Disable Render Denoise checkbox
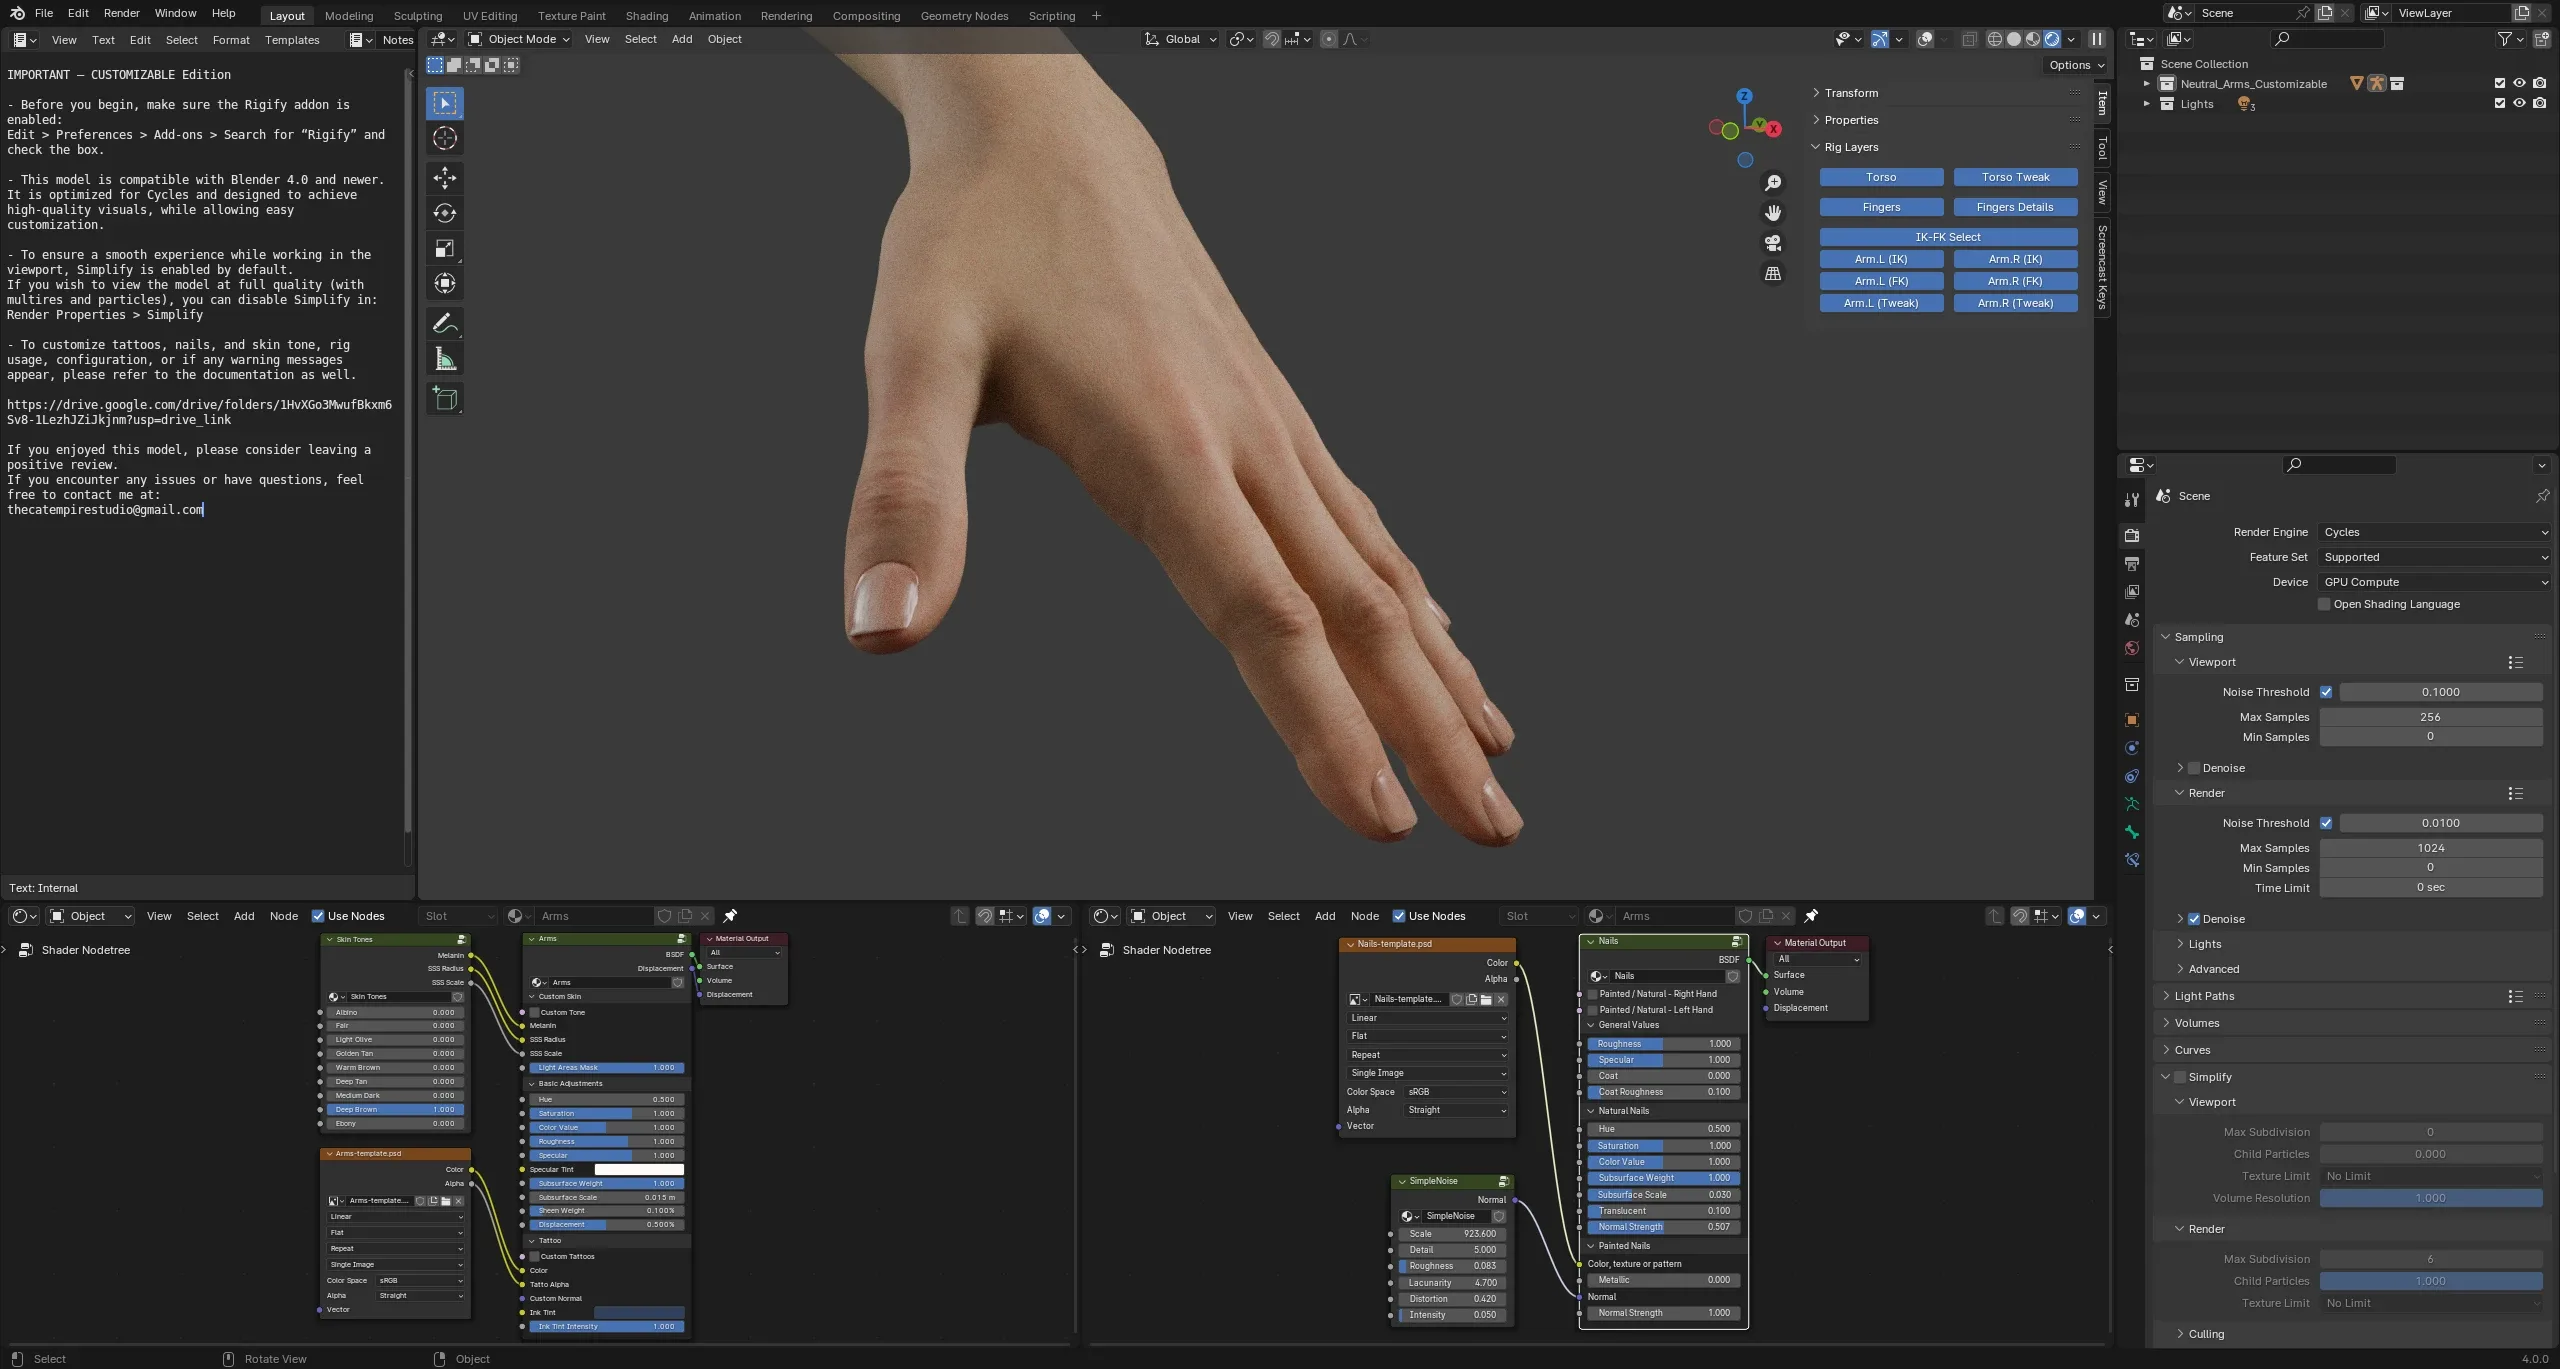 (x=2194, y=919)
